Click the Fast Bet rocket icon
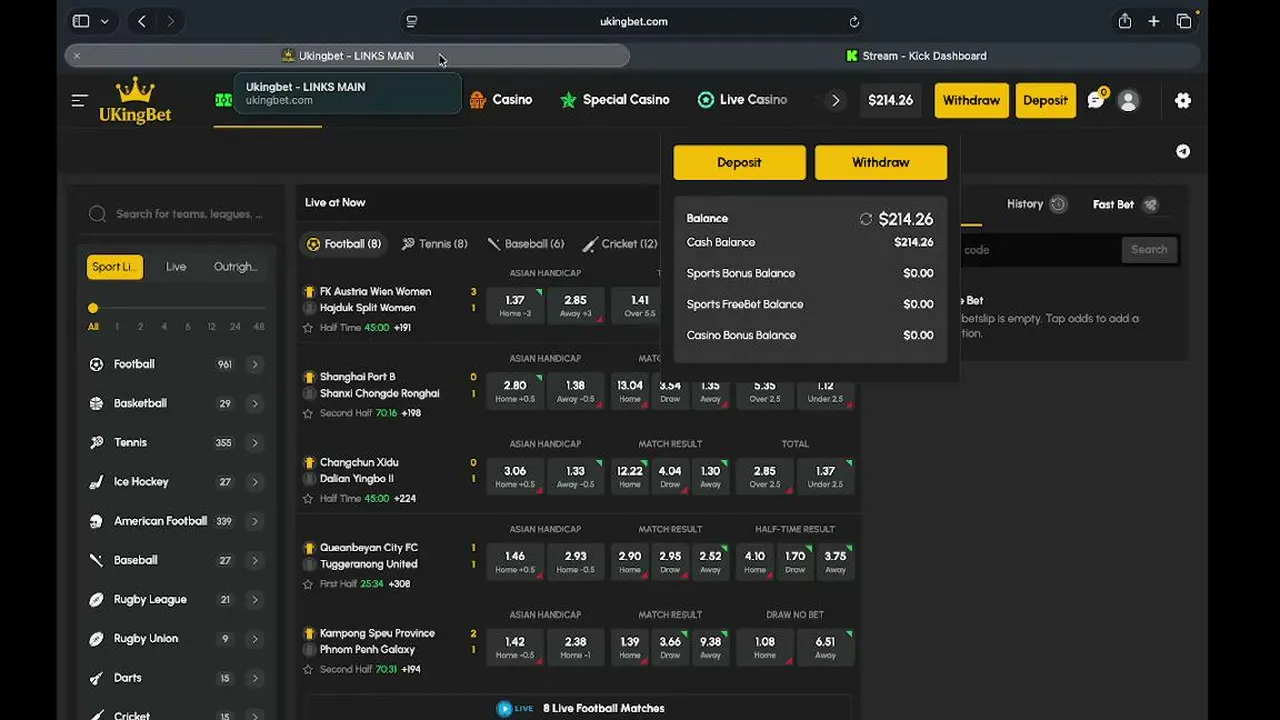 click(1150, 204)
